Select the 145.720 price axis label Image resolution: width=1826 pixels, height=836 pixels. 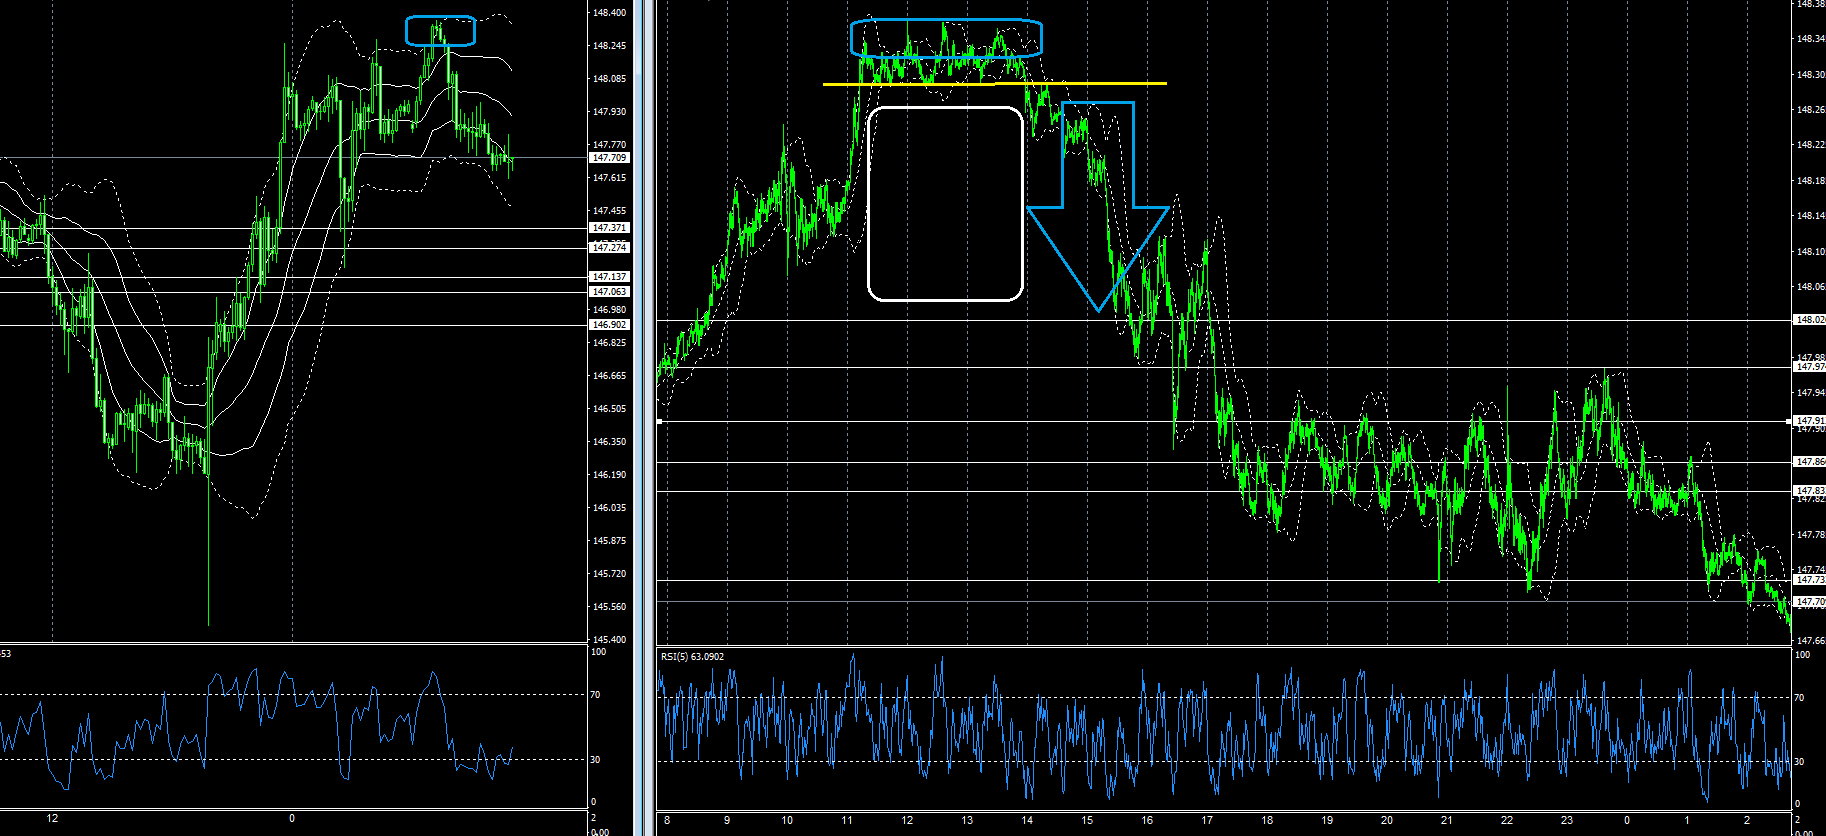click(x=609, y=574)
